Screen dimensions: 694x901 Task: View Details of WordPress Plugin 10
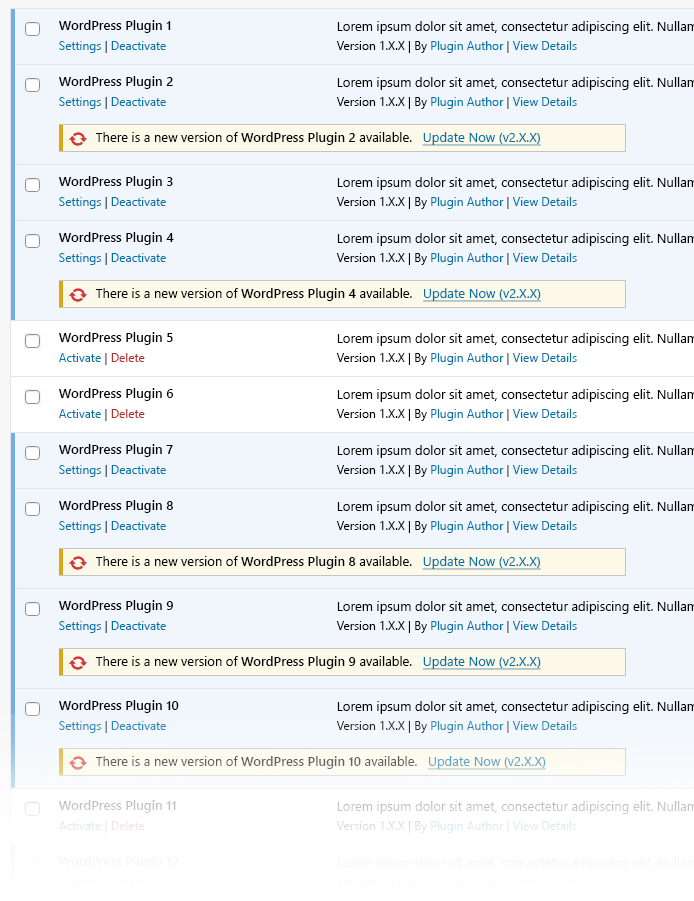coord(545,726)
